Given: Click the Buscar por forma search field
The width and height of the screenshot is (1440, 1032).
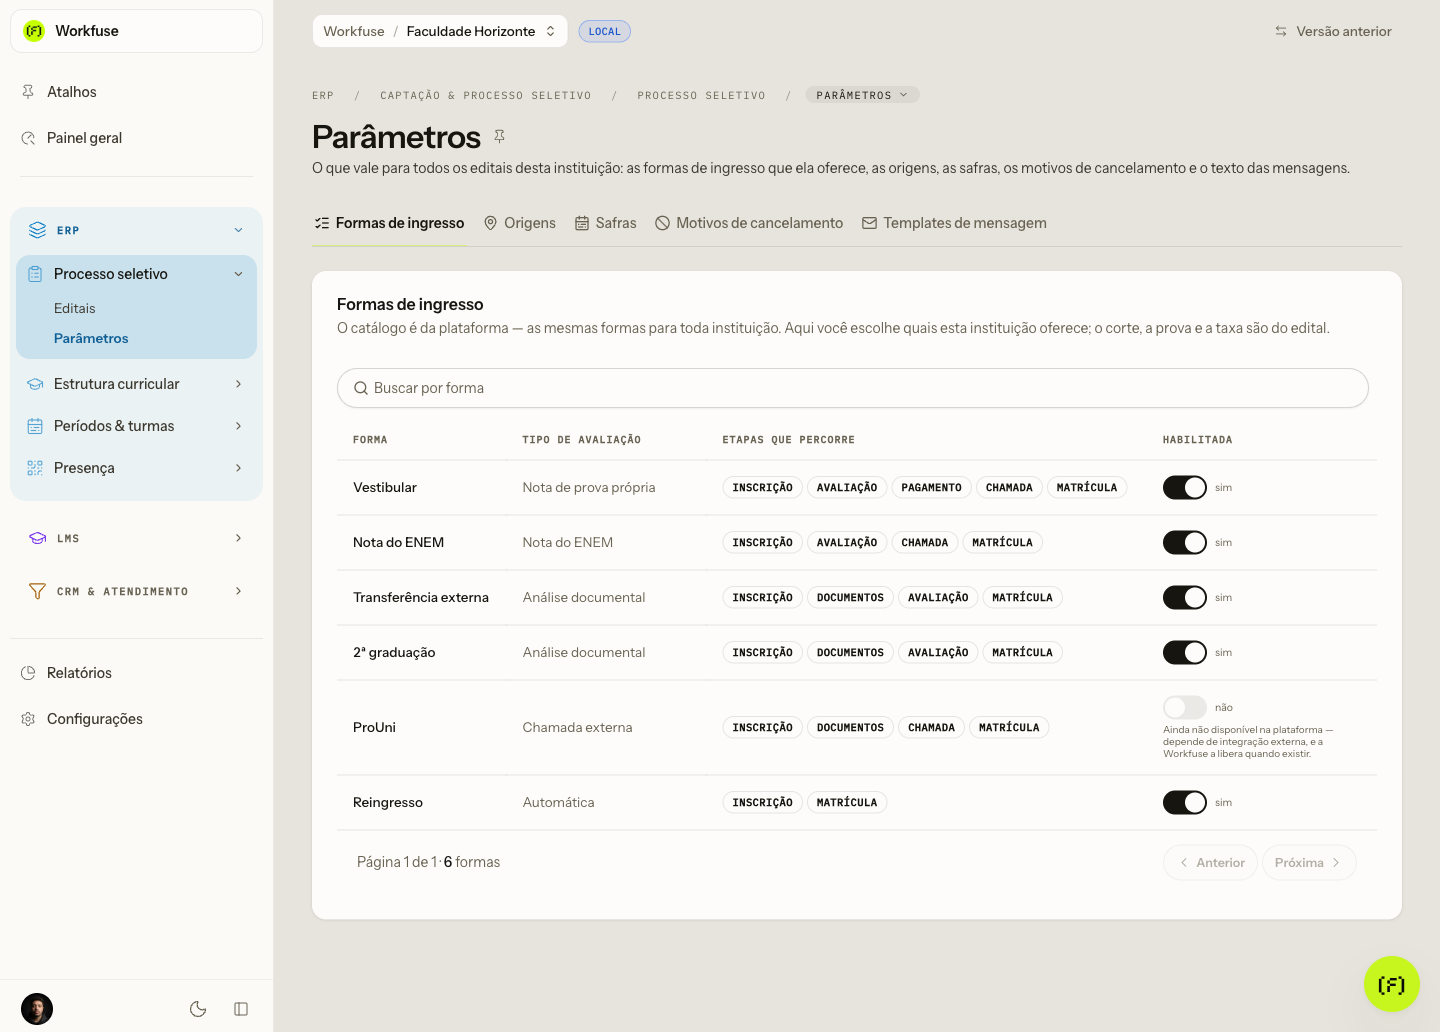Looking at the screenshot, I should (x=853, y=388).
